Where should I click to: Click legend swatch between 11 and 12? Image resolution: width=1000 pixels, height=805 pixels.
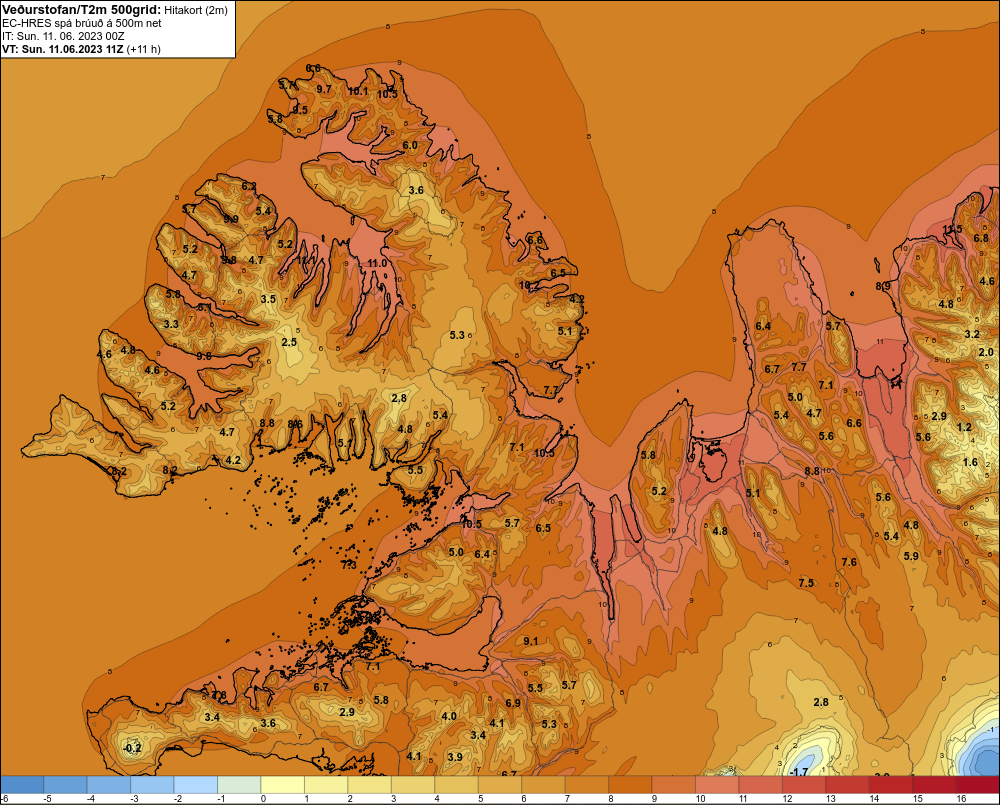coord(760,785)
